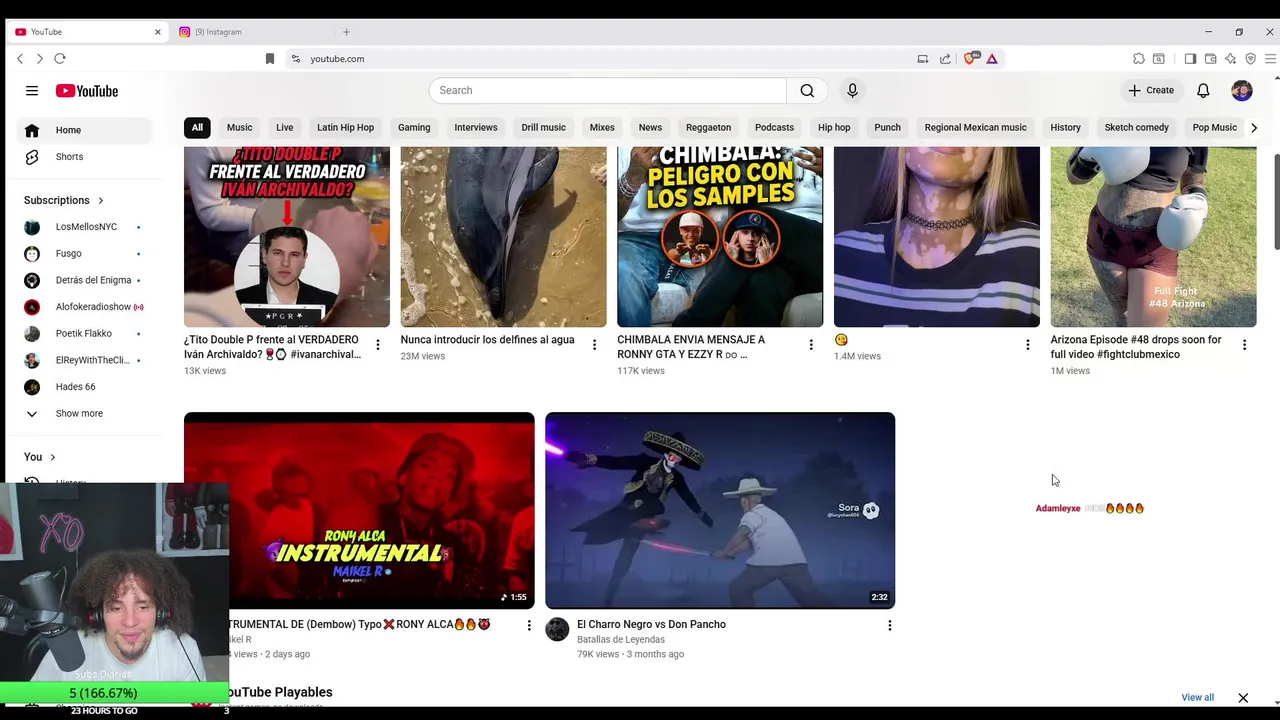Reload the page
The image size is (1280, 720).
(x=60, y=59)
